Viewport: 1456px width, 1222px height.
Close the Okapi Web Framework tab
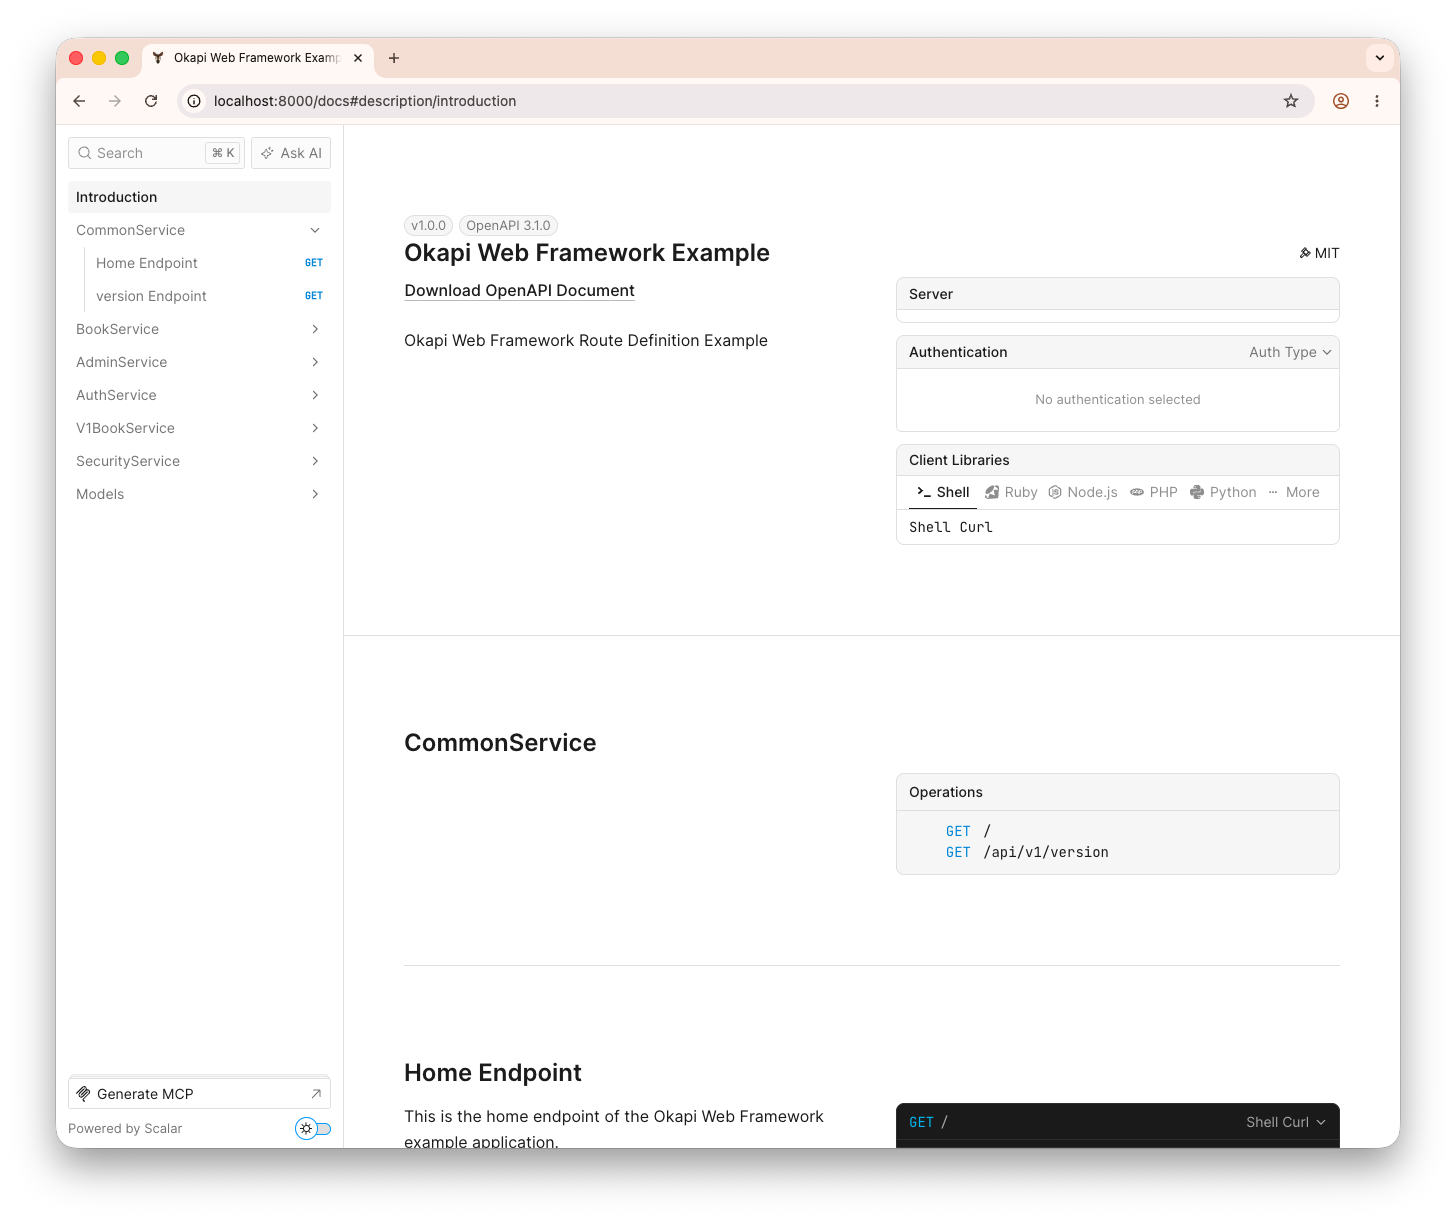pos(358,58)
